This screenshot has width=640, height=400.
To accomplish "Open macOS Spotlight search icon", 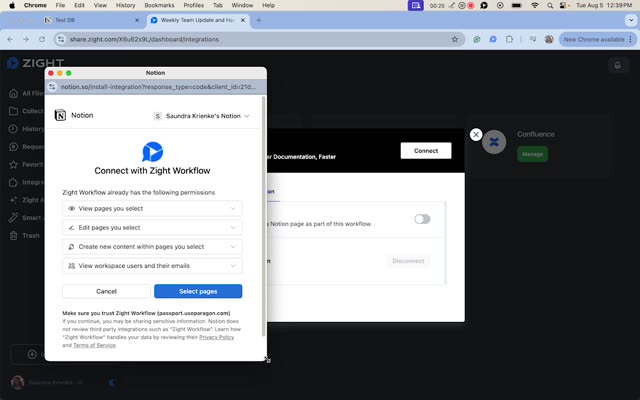I will coord(550,5).
